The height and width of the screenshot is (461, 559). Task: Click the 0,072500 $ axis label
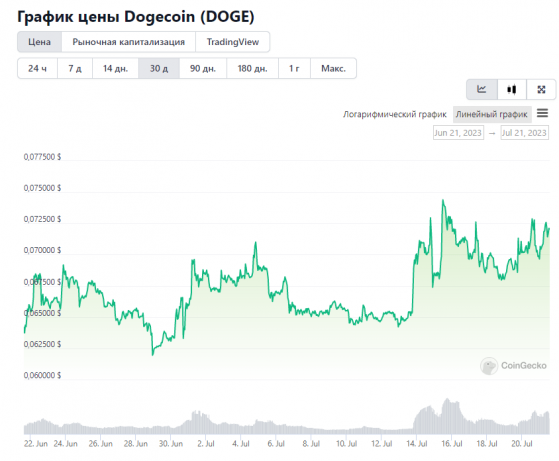(42, 219)
